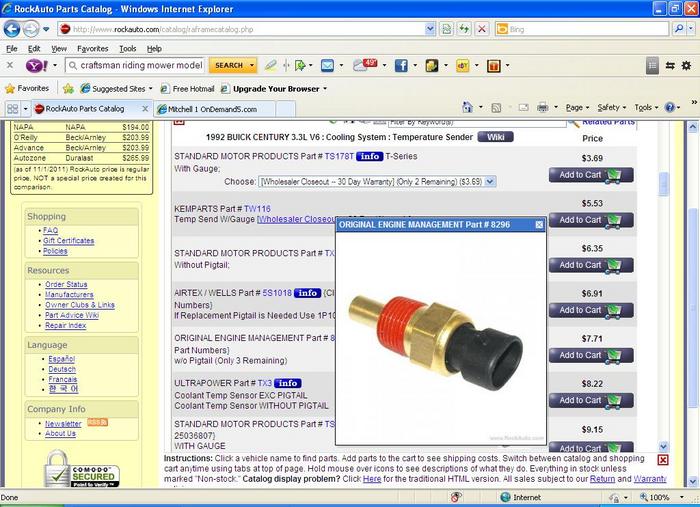Click the catalog frame scrollbar down arrow
The height and width of the screenshot is (507, 700).
click(x=663, y=446)
